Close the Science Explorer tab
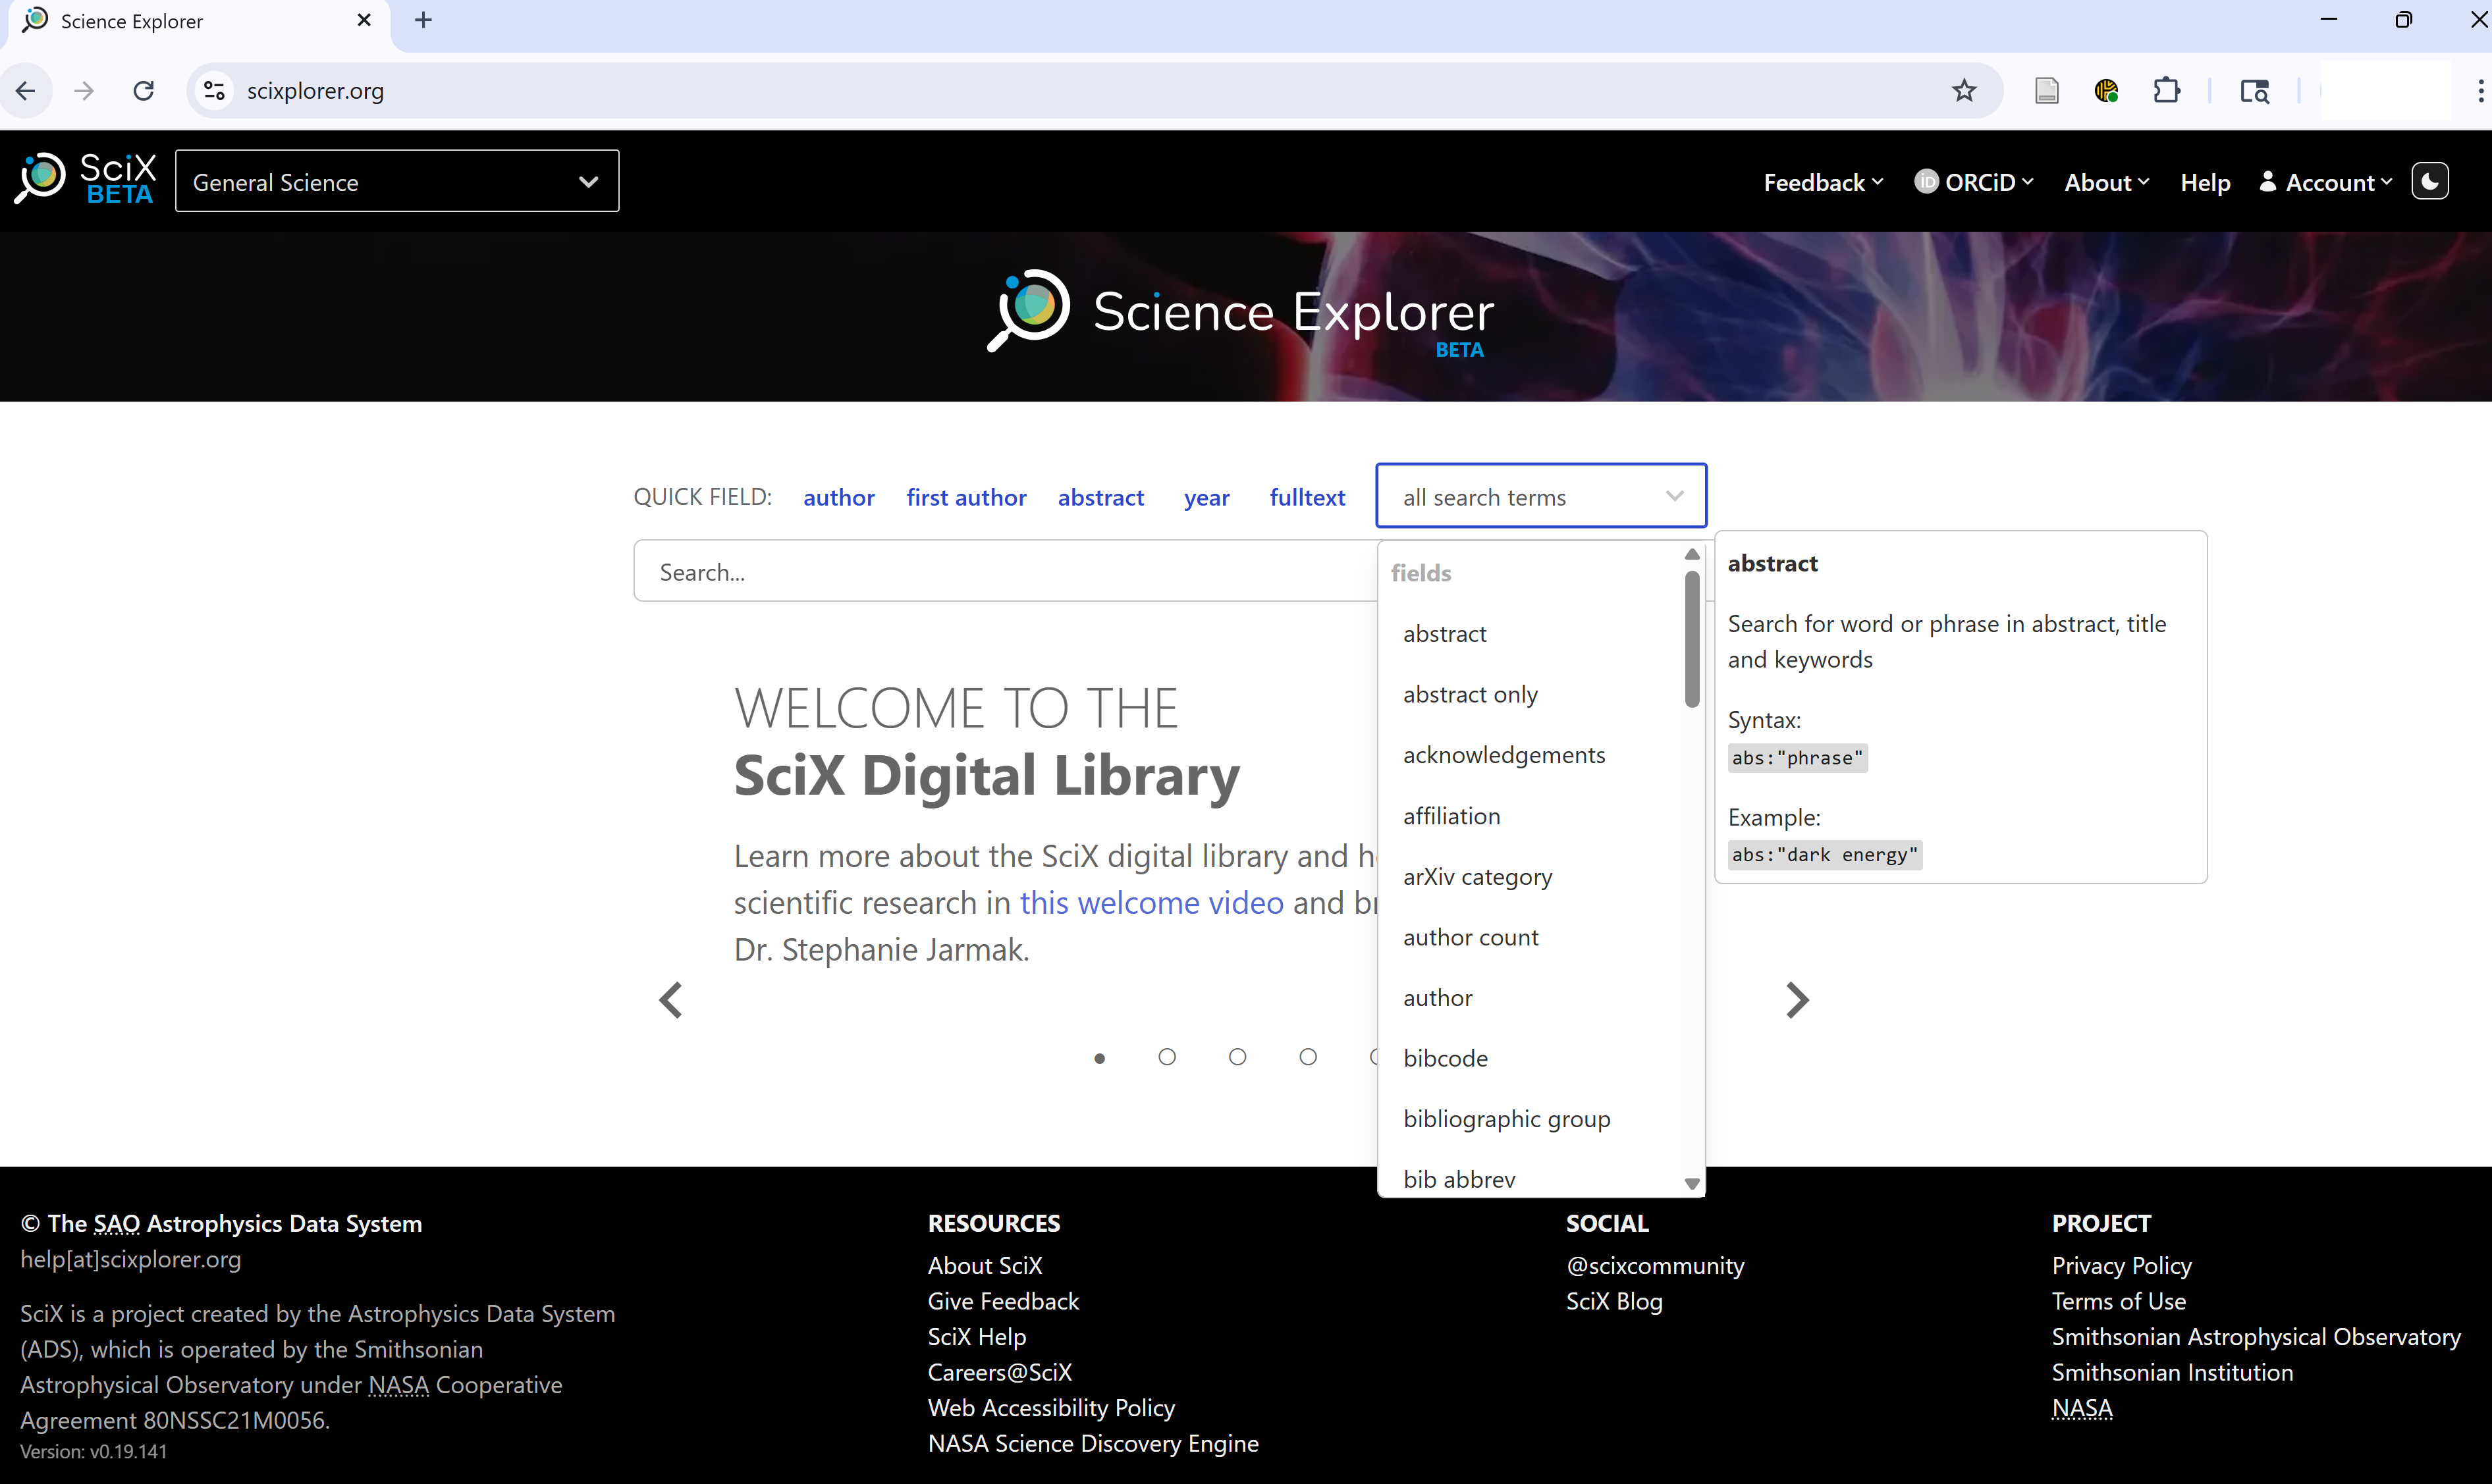This screenshot has height=1484, width=2492. click(364, 20)
